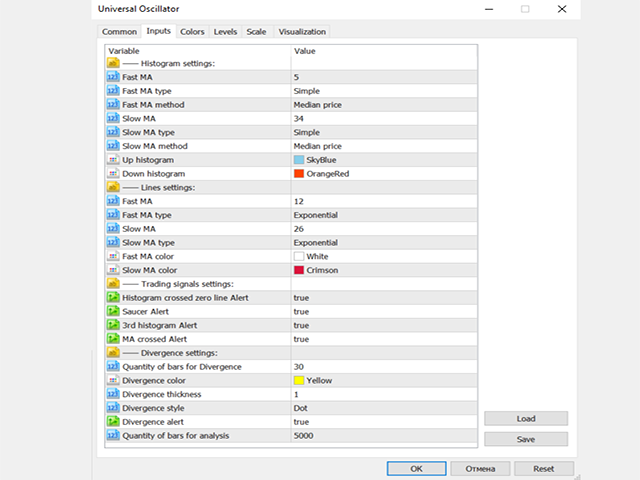The image size is (640, 480).
Task: Switch to the Colors tab
Action: (192, 32)
